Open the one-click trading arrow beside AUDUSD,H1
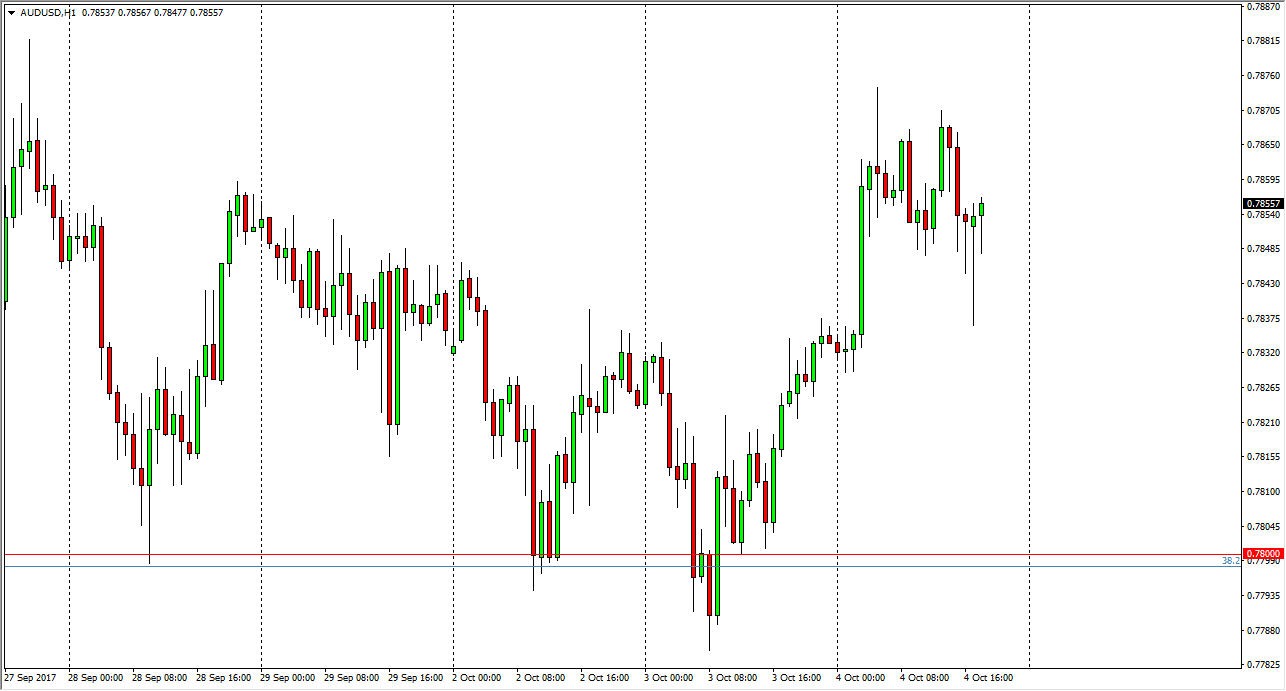 [x=11, y=13]
